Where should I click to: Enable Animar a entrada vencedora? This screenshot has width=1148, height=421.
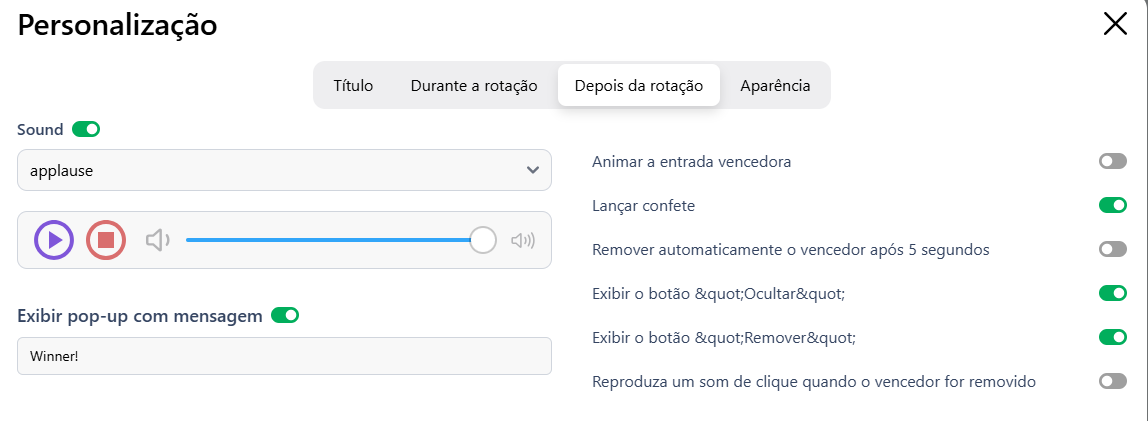(x=1112, y=161)
